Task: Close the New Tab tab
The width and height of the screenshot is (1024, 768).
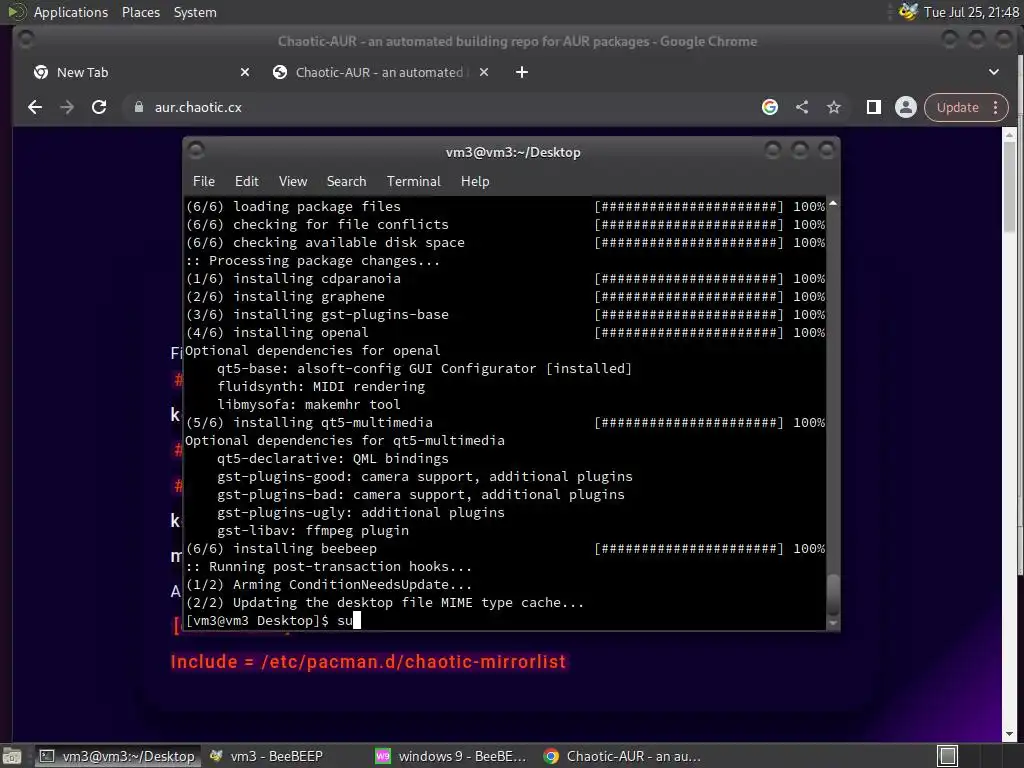Action: point(245,72)
